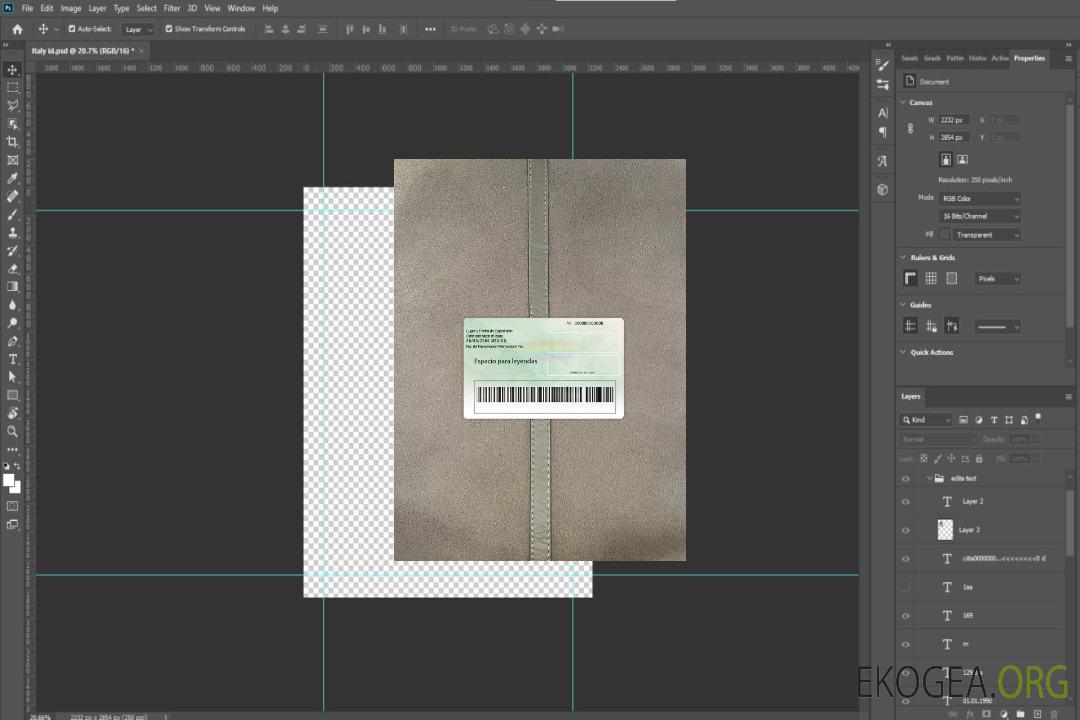Screen dimensions: 1080x720
Task: Select the Lasso tool
Action: click(x=13, y=105)
